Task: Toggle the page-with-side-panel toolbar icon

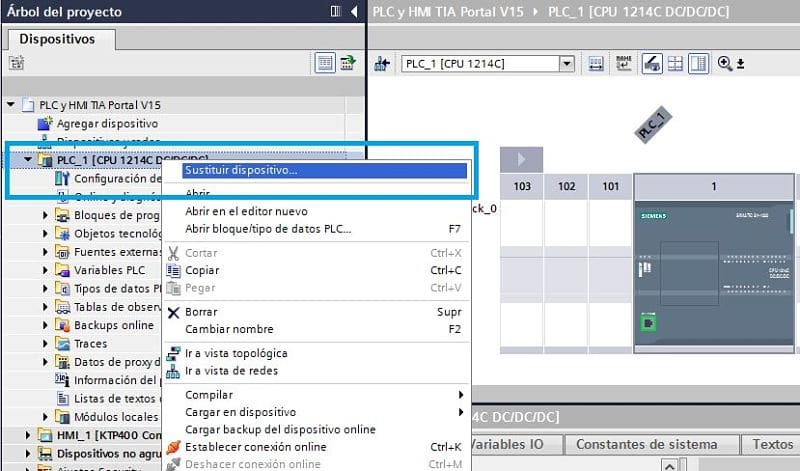Action: [698, 64]
